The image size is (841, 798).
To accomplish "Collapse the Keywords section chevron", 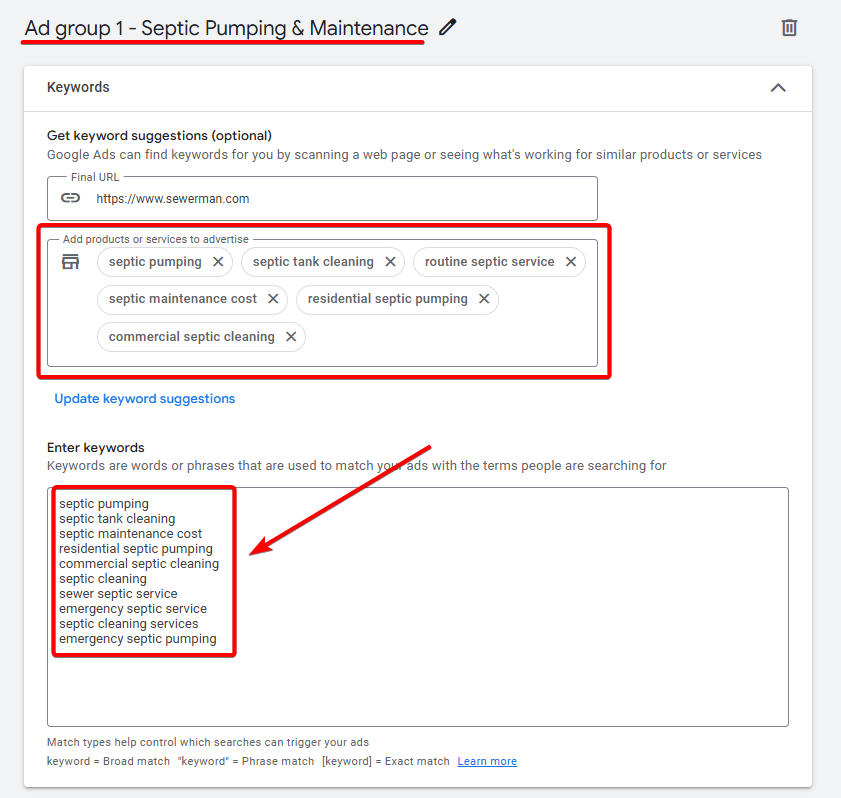I will coord(778,88).
